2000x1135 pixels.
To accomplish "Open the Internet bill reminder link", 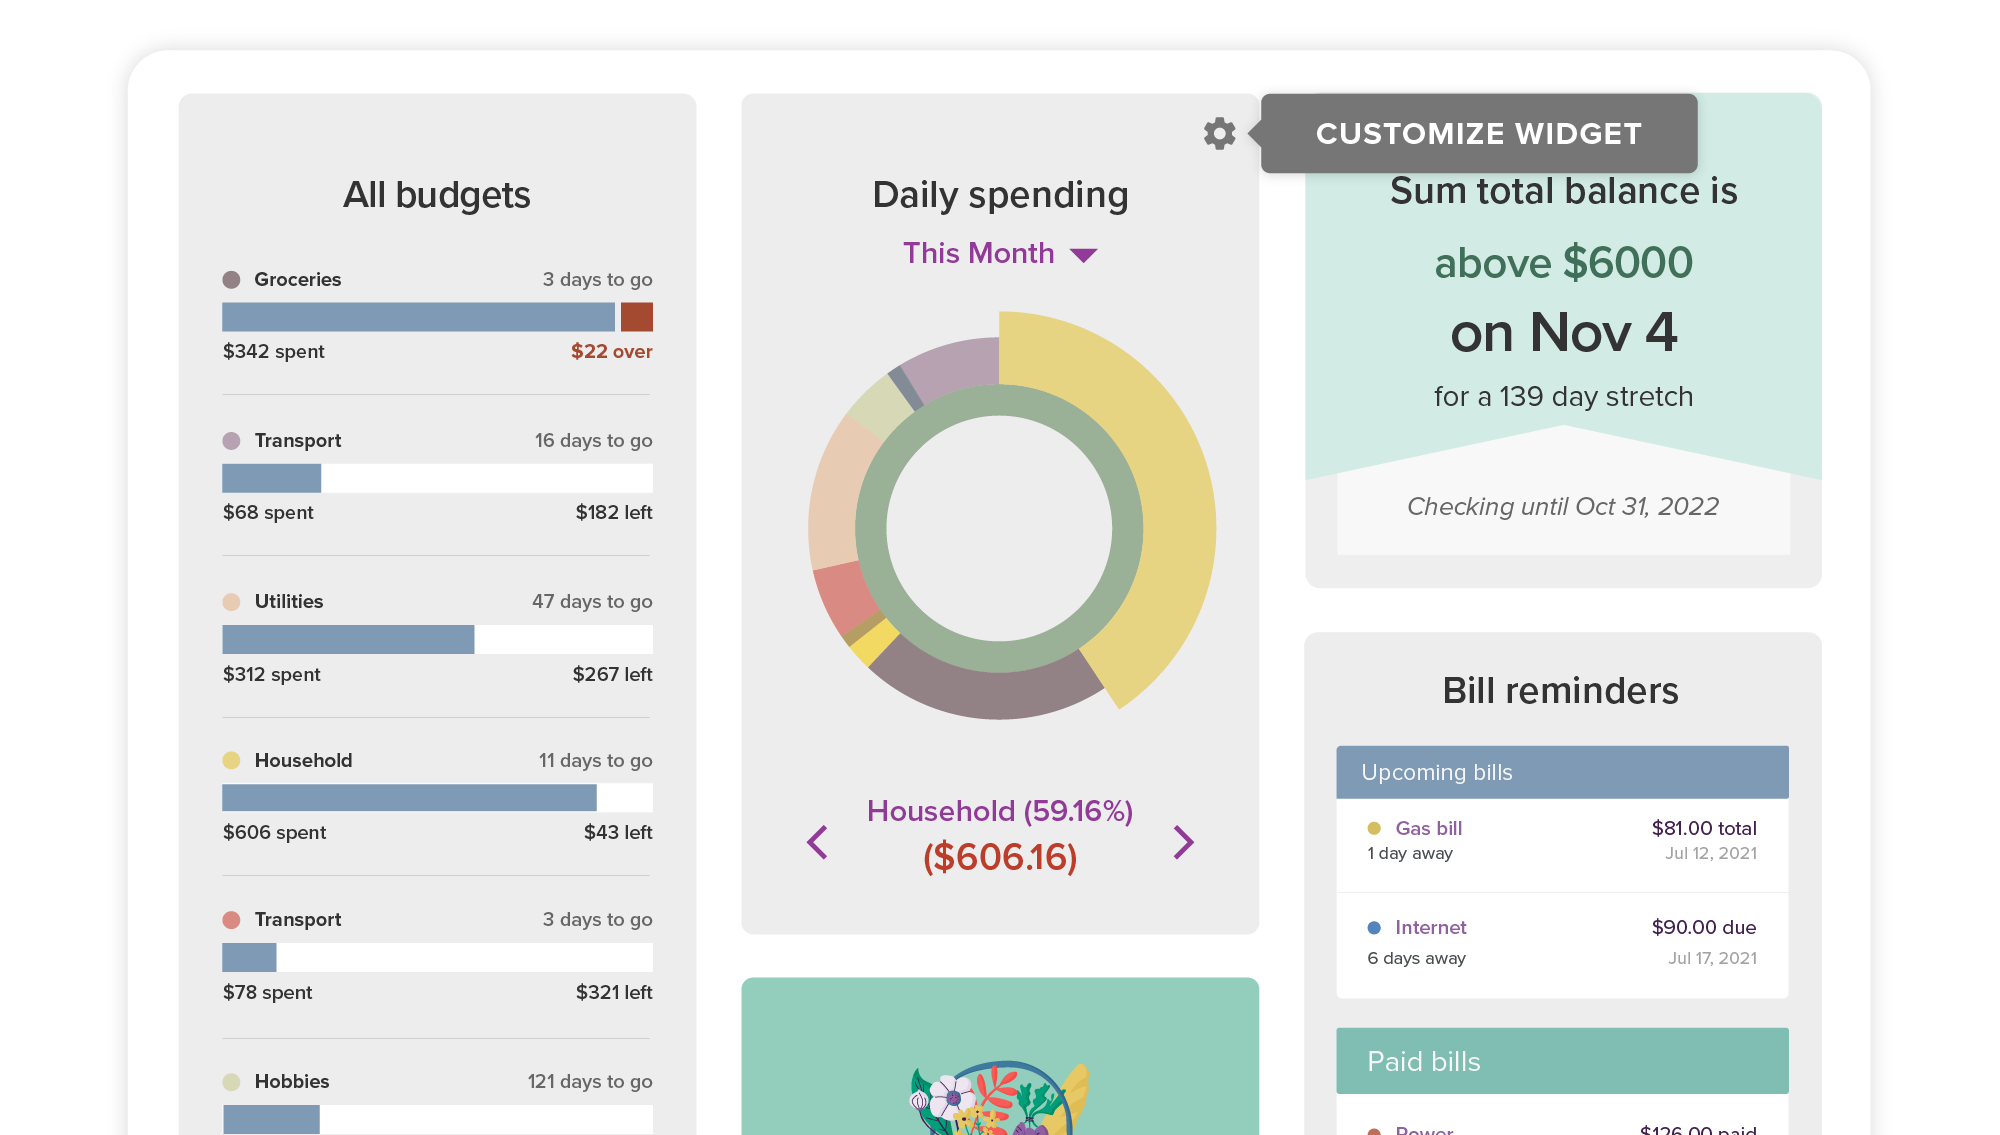I will point(1430,927).
